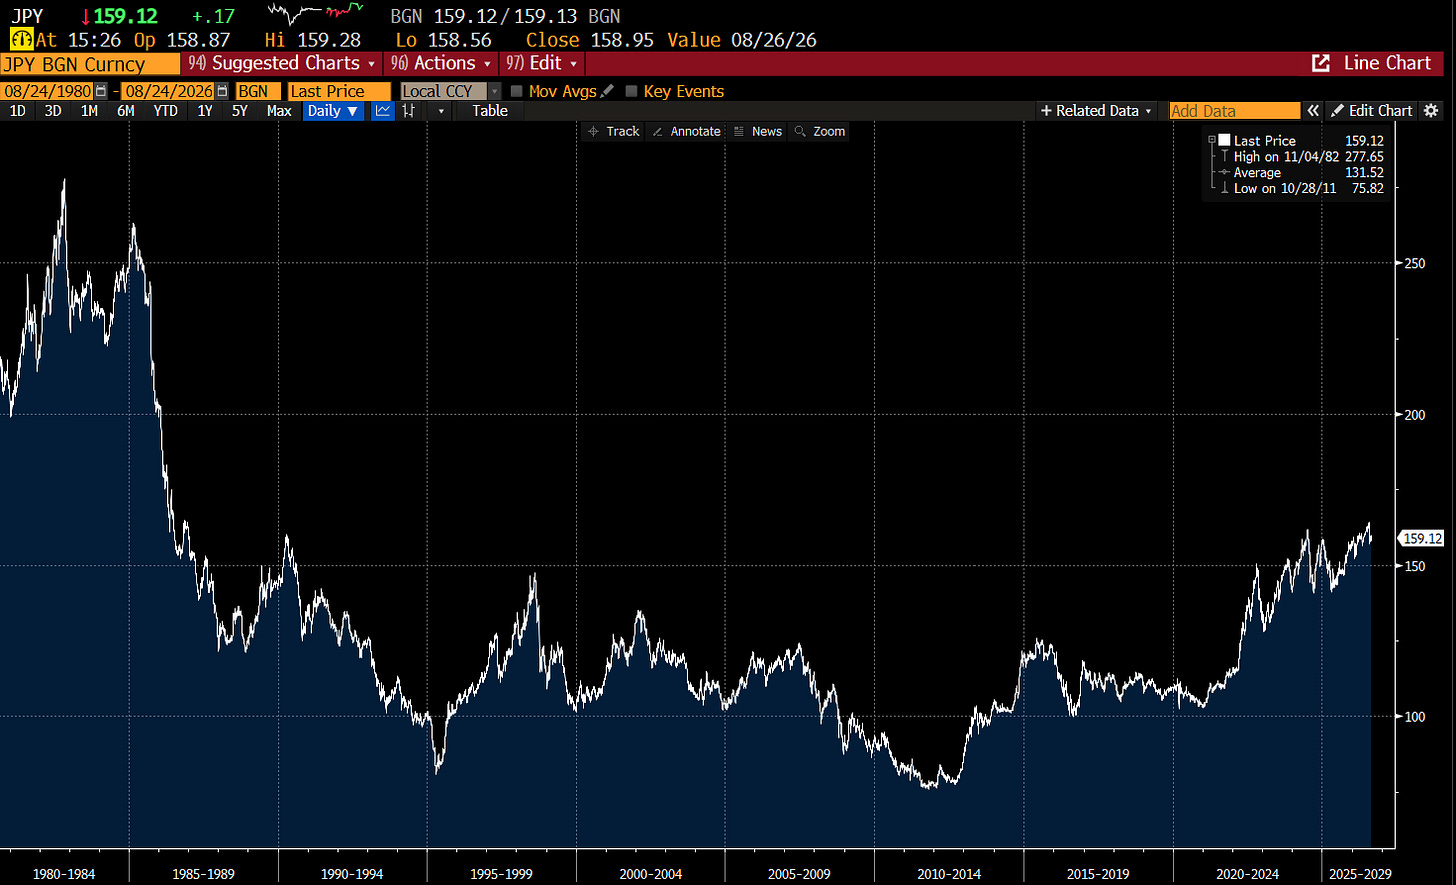Viewport: 1456px width, 885px height.
Task: Collapse the Last Price legend tree
Action: click(1211, 141)
